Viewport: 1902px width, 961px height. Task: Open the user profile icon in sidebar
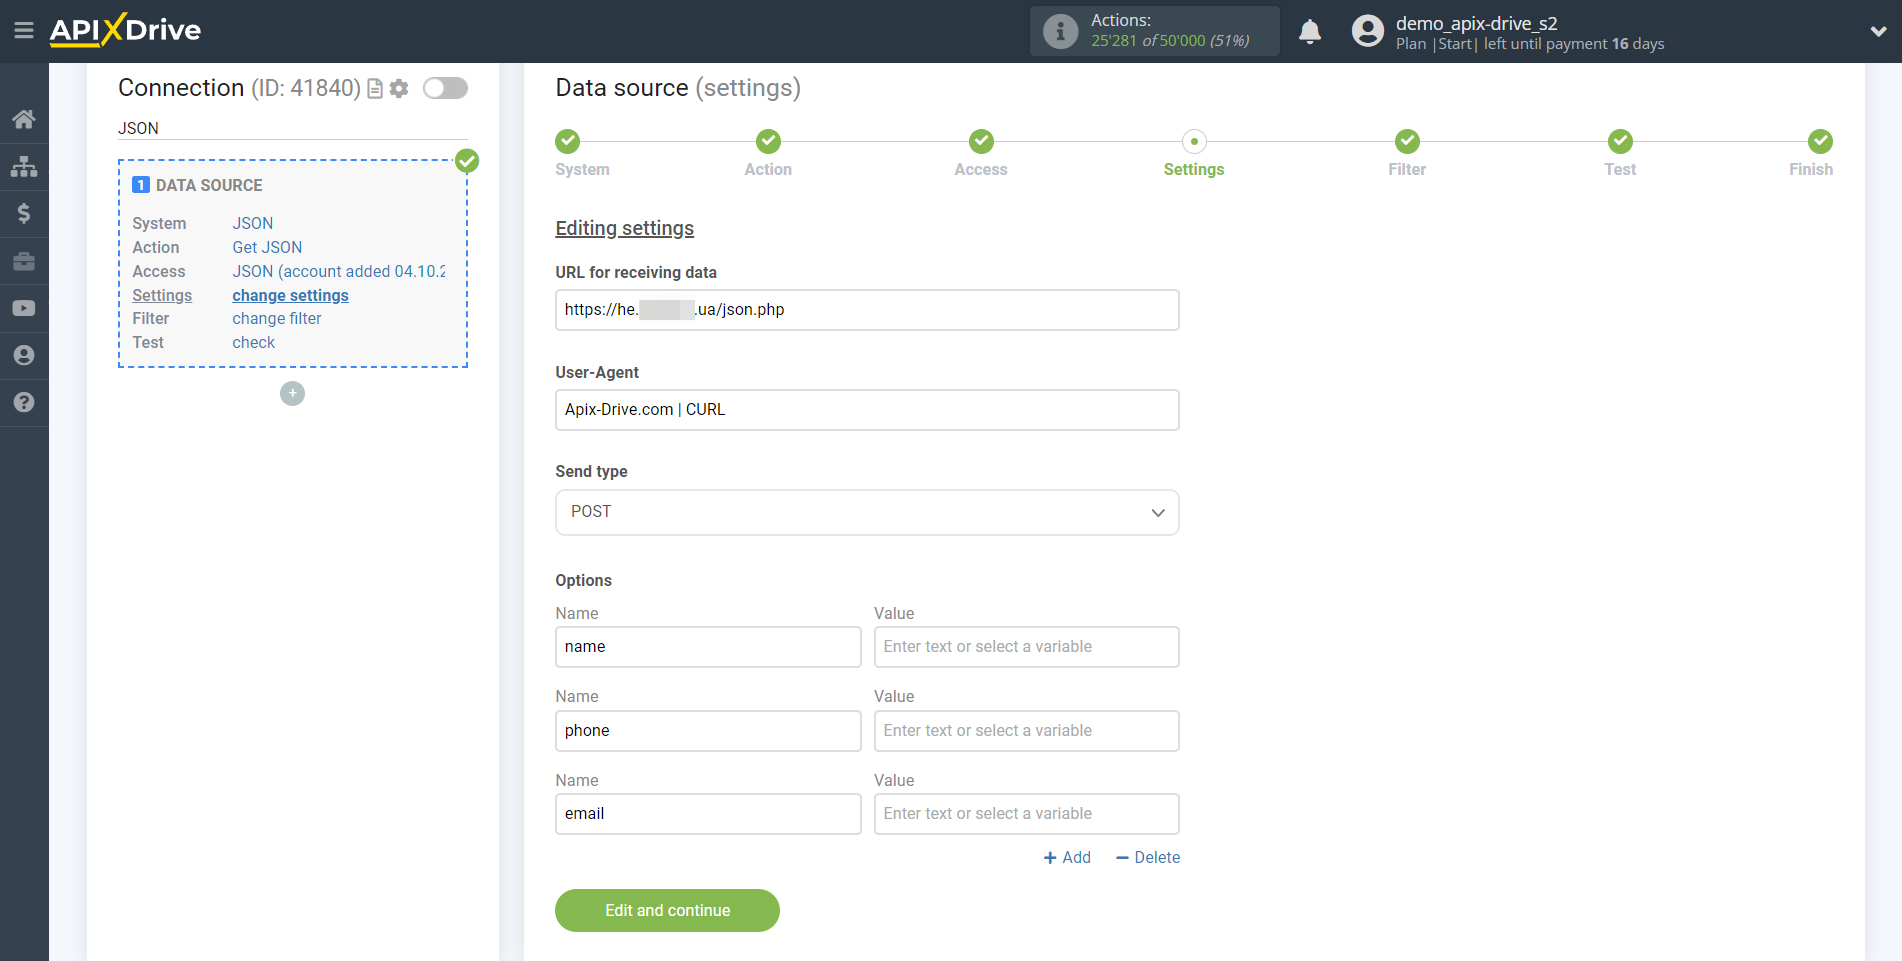(24, 355)
